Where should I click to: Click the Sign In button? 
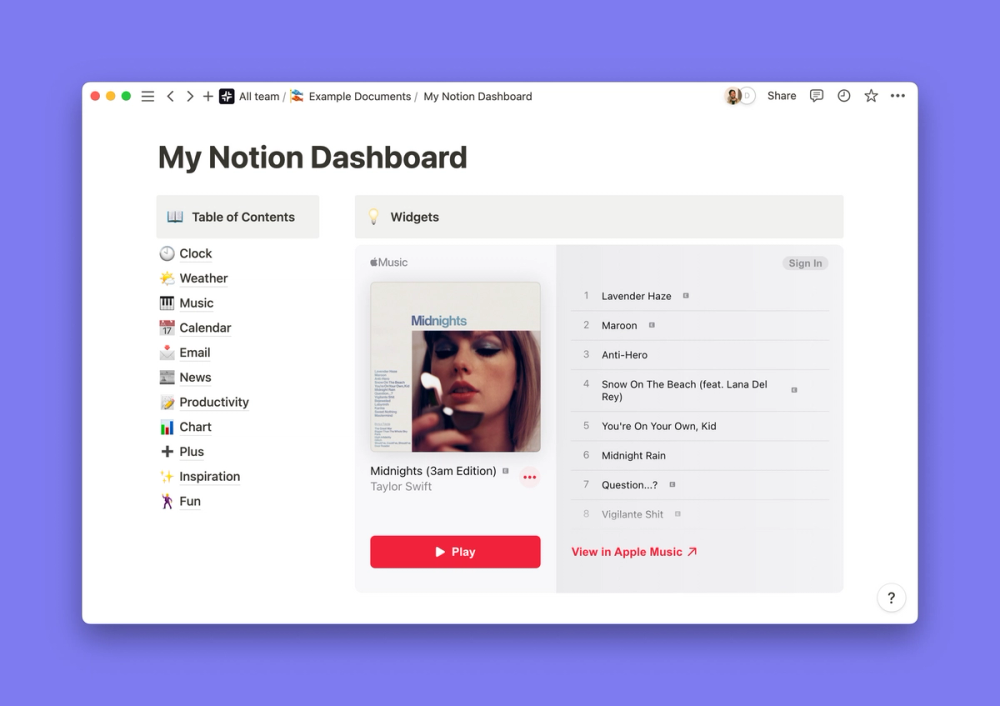(804, 263)
